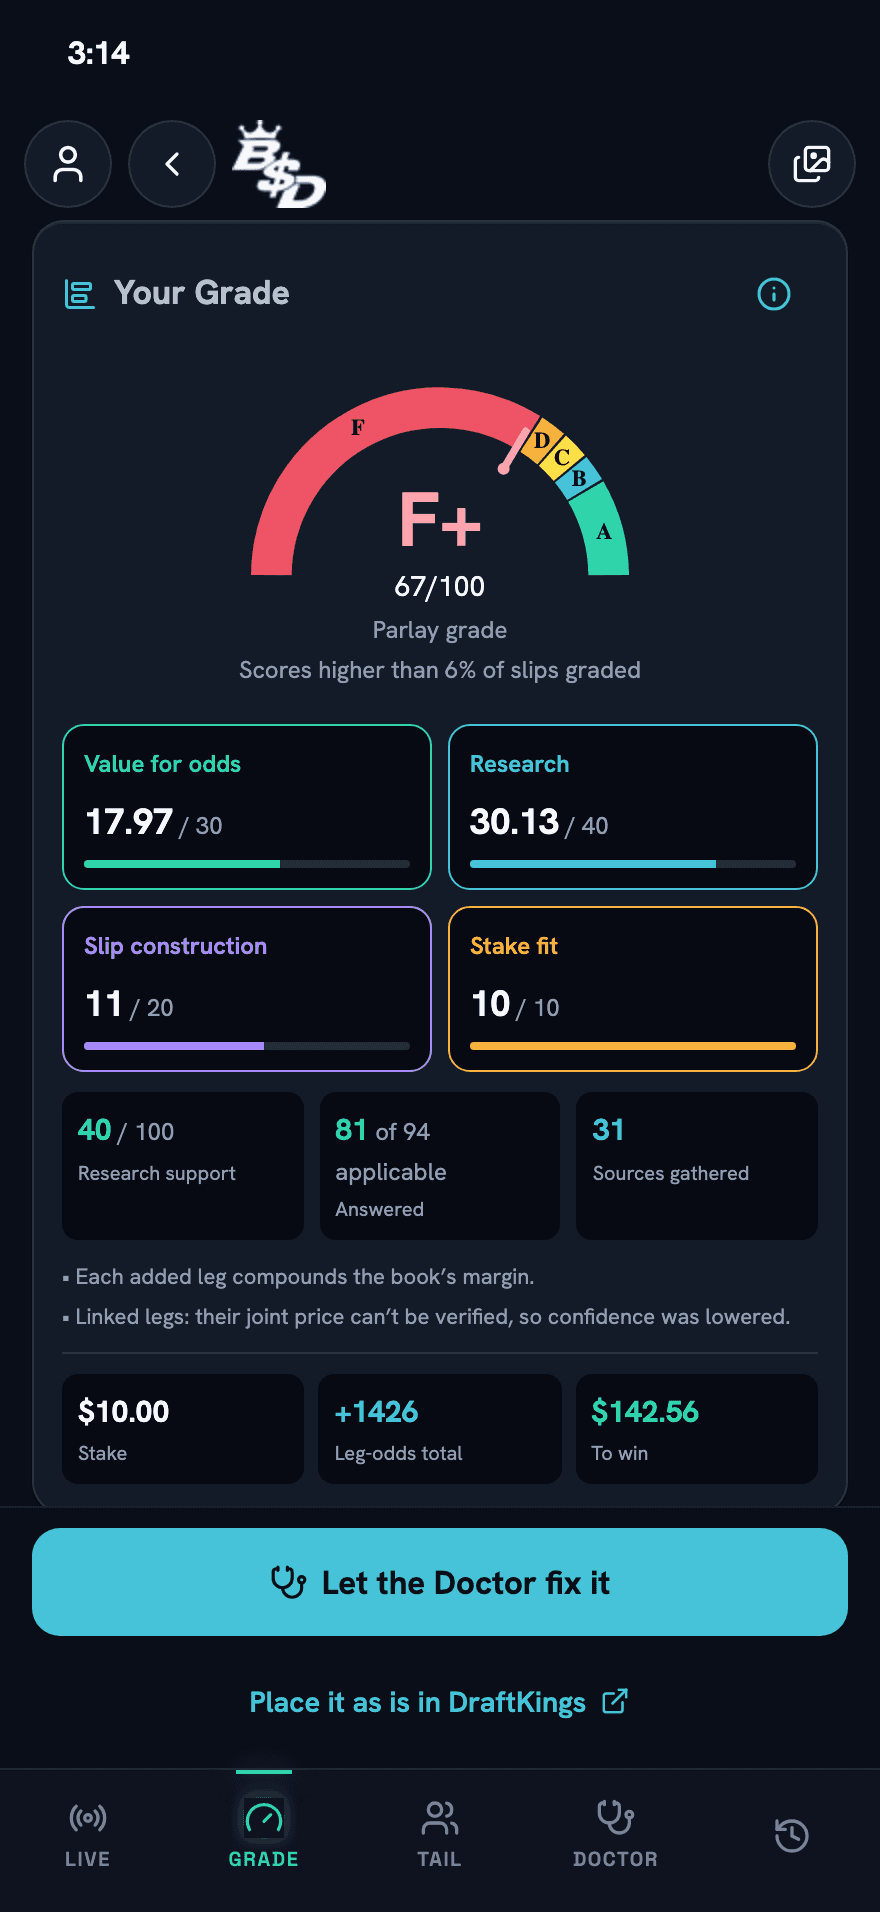Tap the BSD crown logo

pos(279,165)
